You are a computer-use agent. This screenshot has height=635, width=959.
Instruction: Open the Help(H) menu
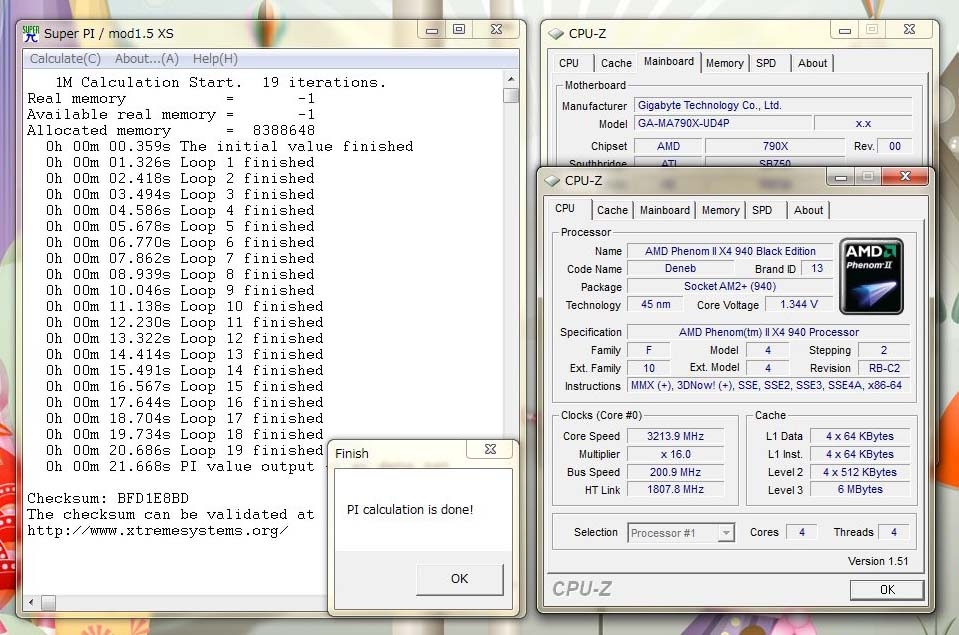(215, 59)
